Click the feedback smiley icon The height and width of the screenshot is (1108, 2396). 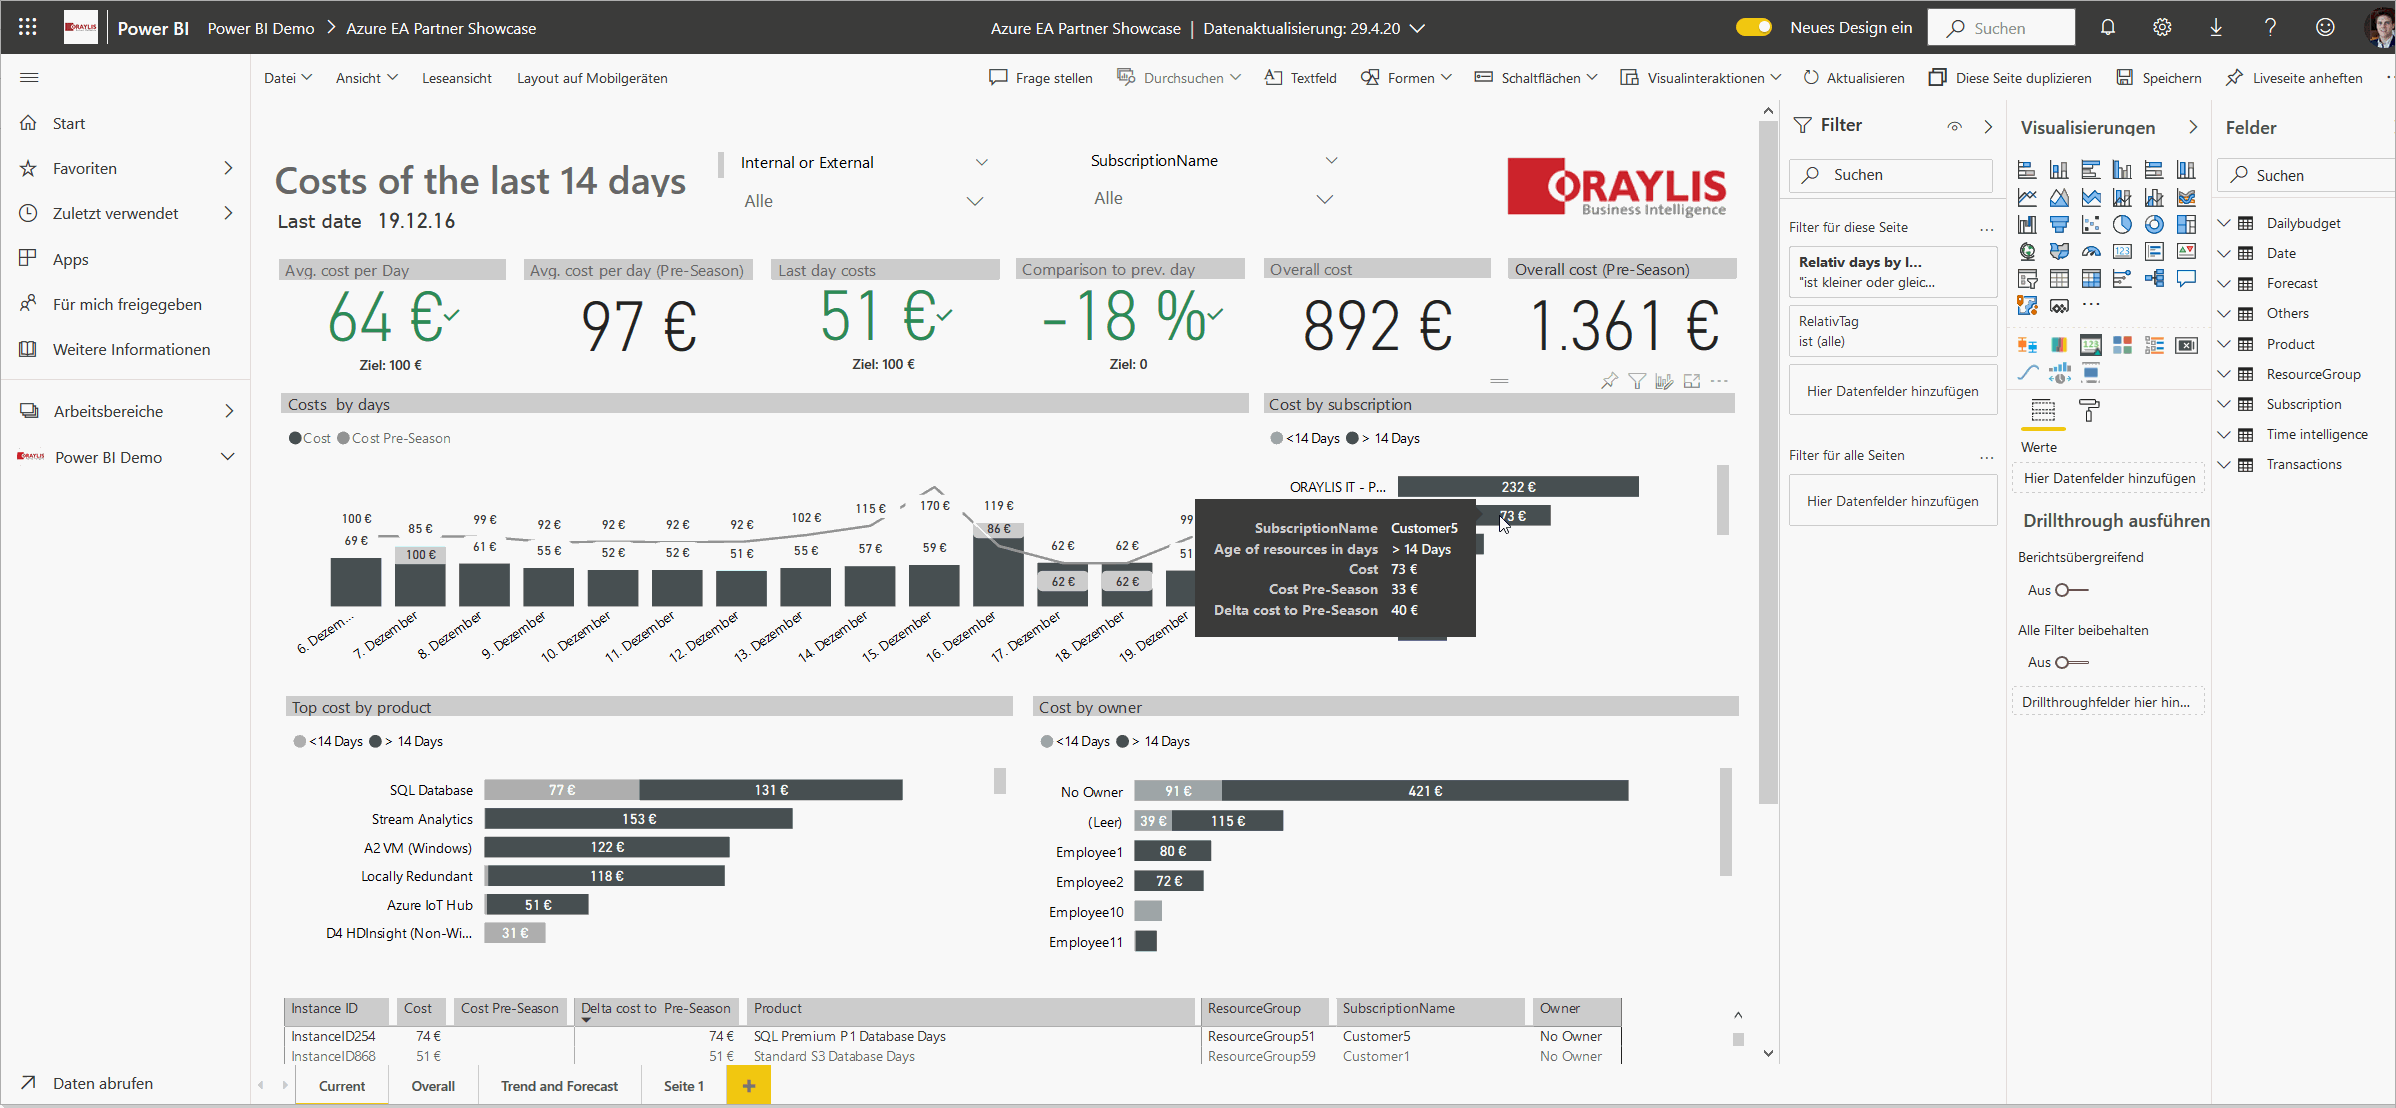pyautogui.click(x=2325, y=27)
